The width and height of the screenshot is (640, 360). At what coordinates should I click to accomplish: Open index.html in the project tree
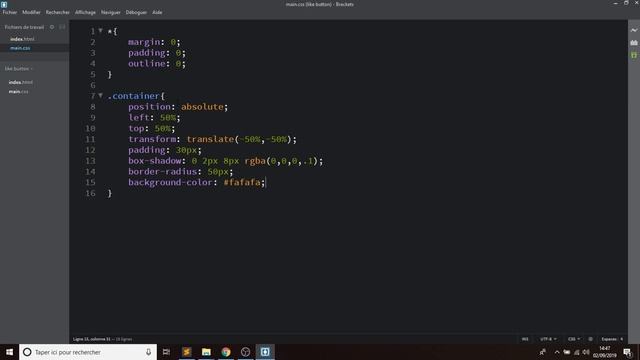(21, 82)
